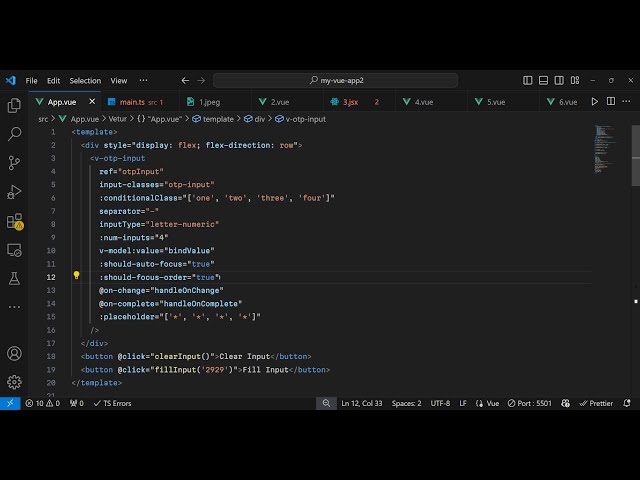
Task: Open the Explorer view in activity bar
Action: 14,105
